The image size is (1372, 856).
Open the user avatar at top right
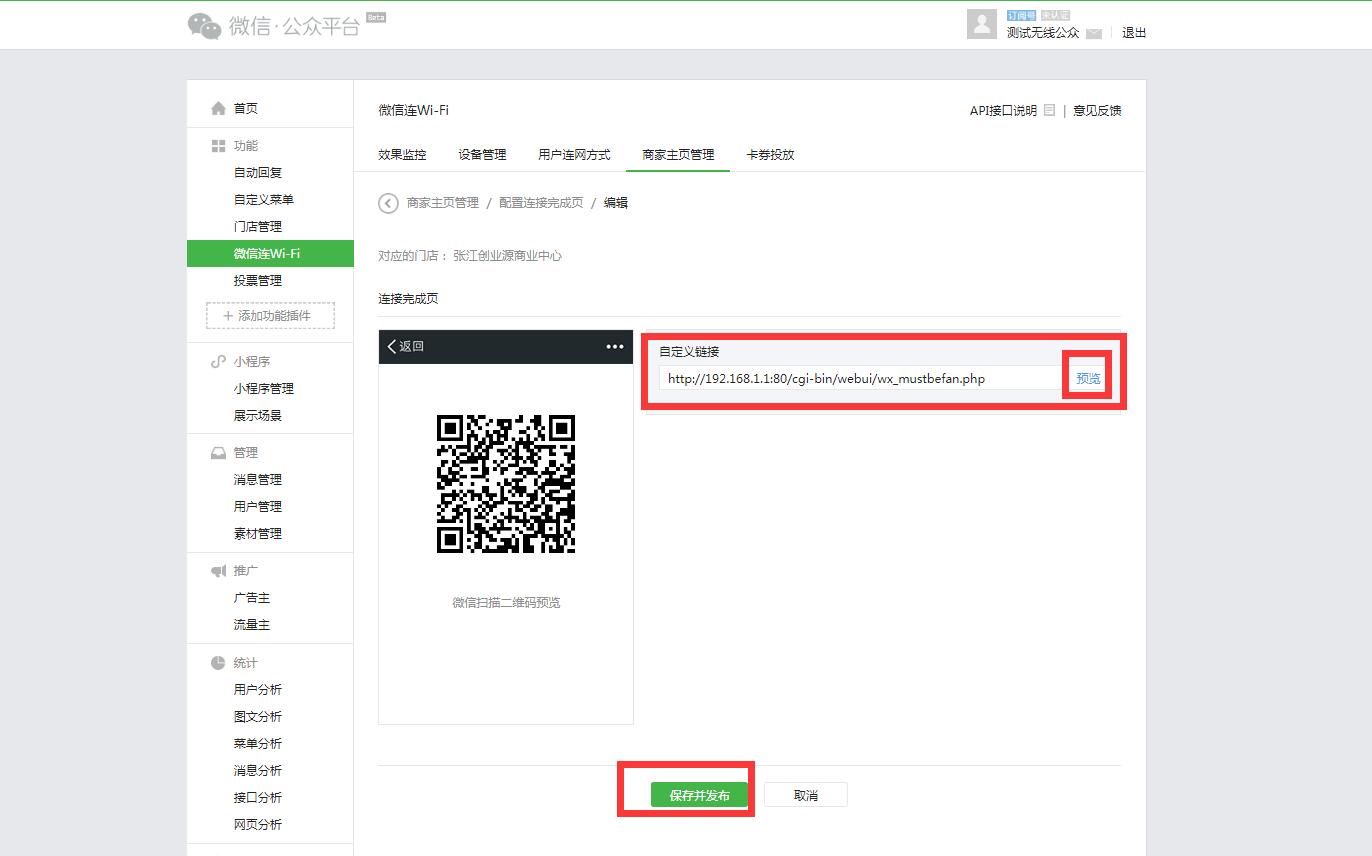click(982, 25)
